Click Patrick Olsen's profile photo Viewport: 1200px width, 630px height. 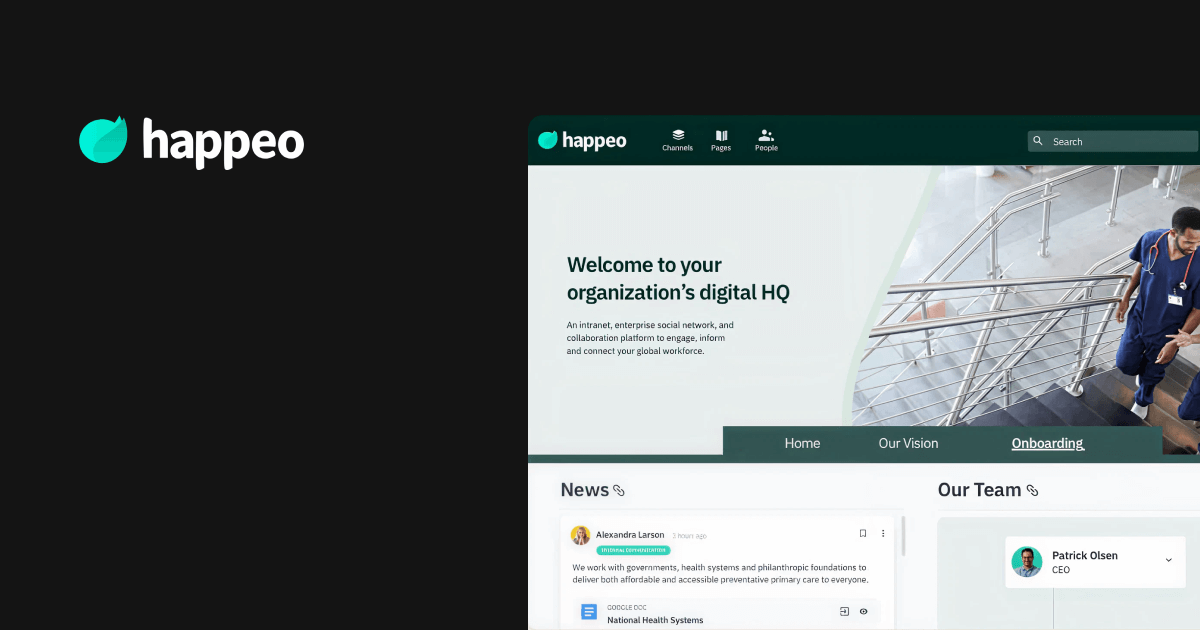point(1026,561)
